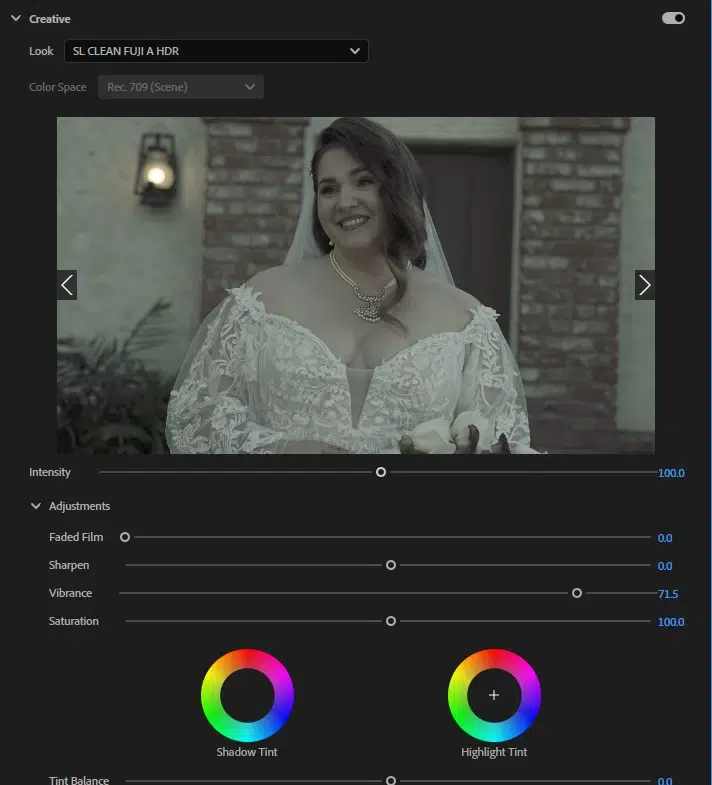The width and height of the screenshot is (712, 785).
Task: Click the Faded Film slider handle
Action: click(125, 537)
